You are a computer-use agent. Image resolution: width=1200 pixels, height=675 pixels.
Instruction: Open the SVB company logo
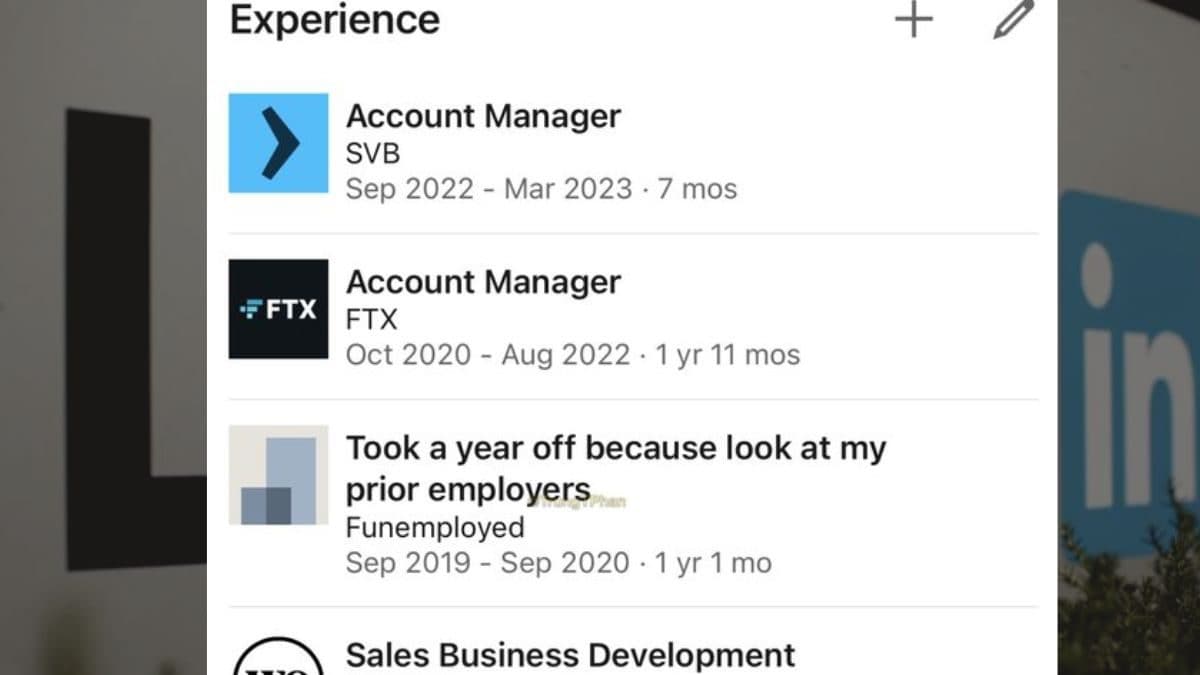pyautogui.click(x=278, y=143)
